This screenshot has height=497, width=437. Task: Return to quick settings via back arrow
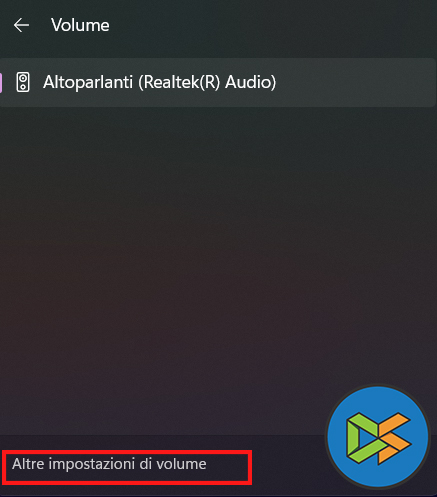coord(21,25)
